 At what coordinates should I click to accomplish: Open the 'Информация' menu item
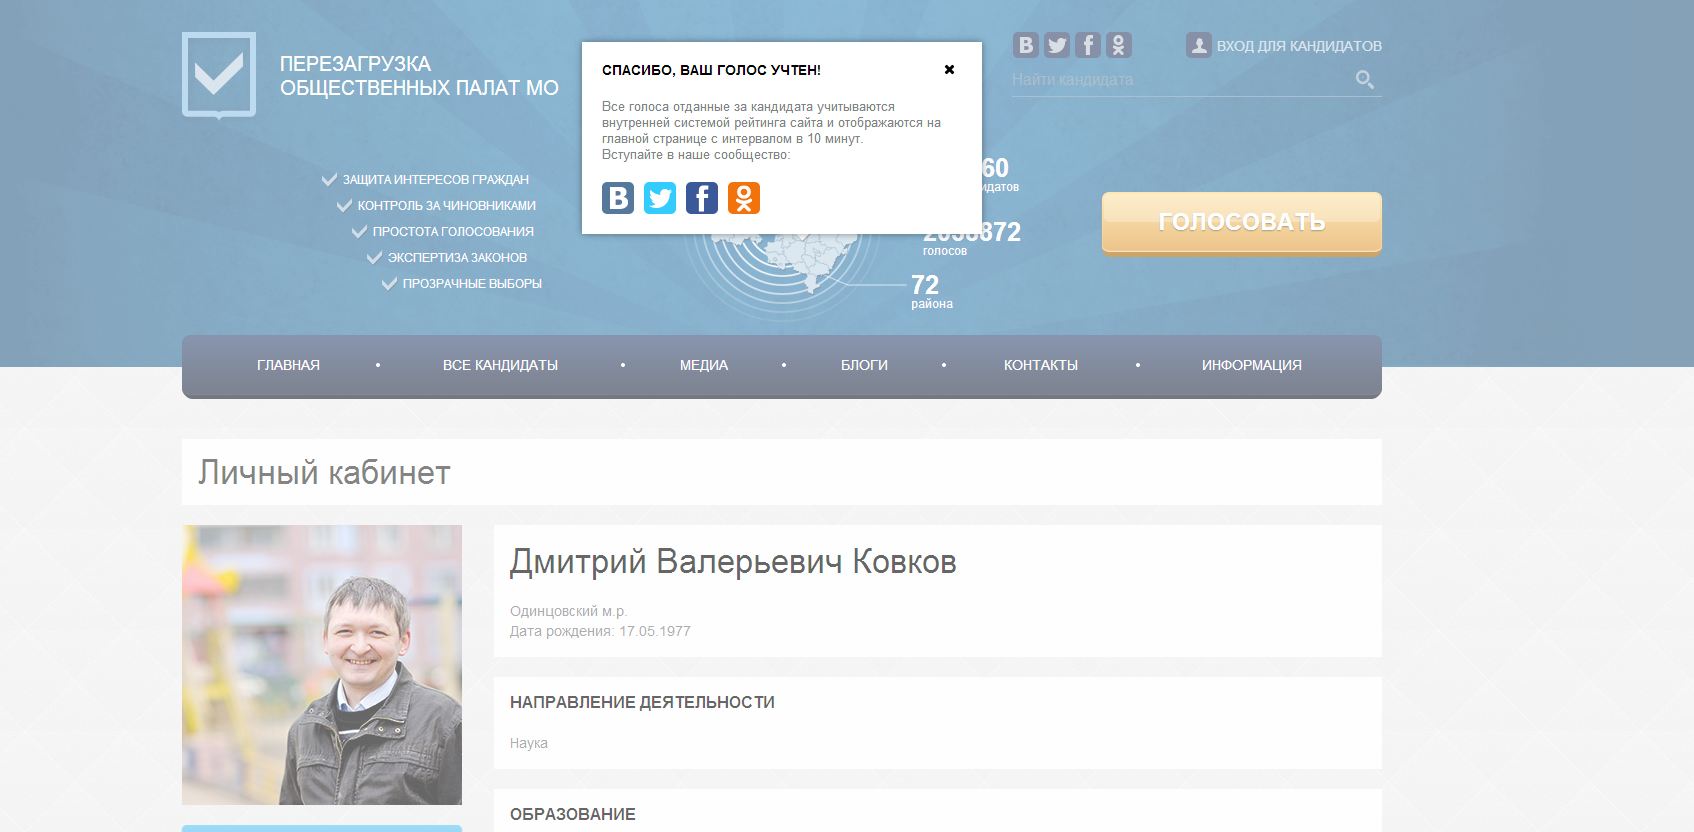click(x=1252, y=365)
